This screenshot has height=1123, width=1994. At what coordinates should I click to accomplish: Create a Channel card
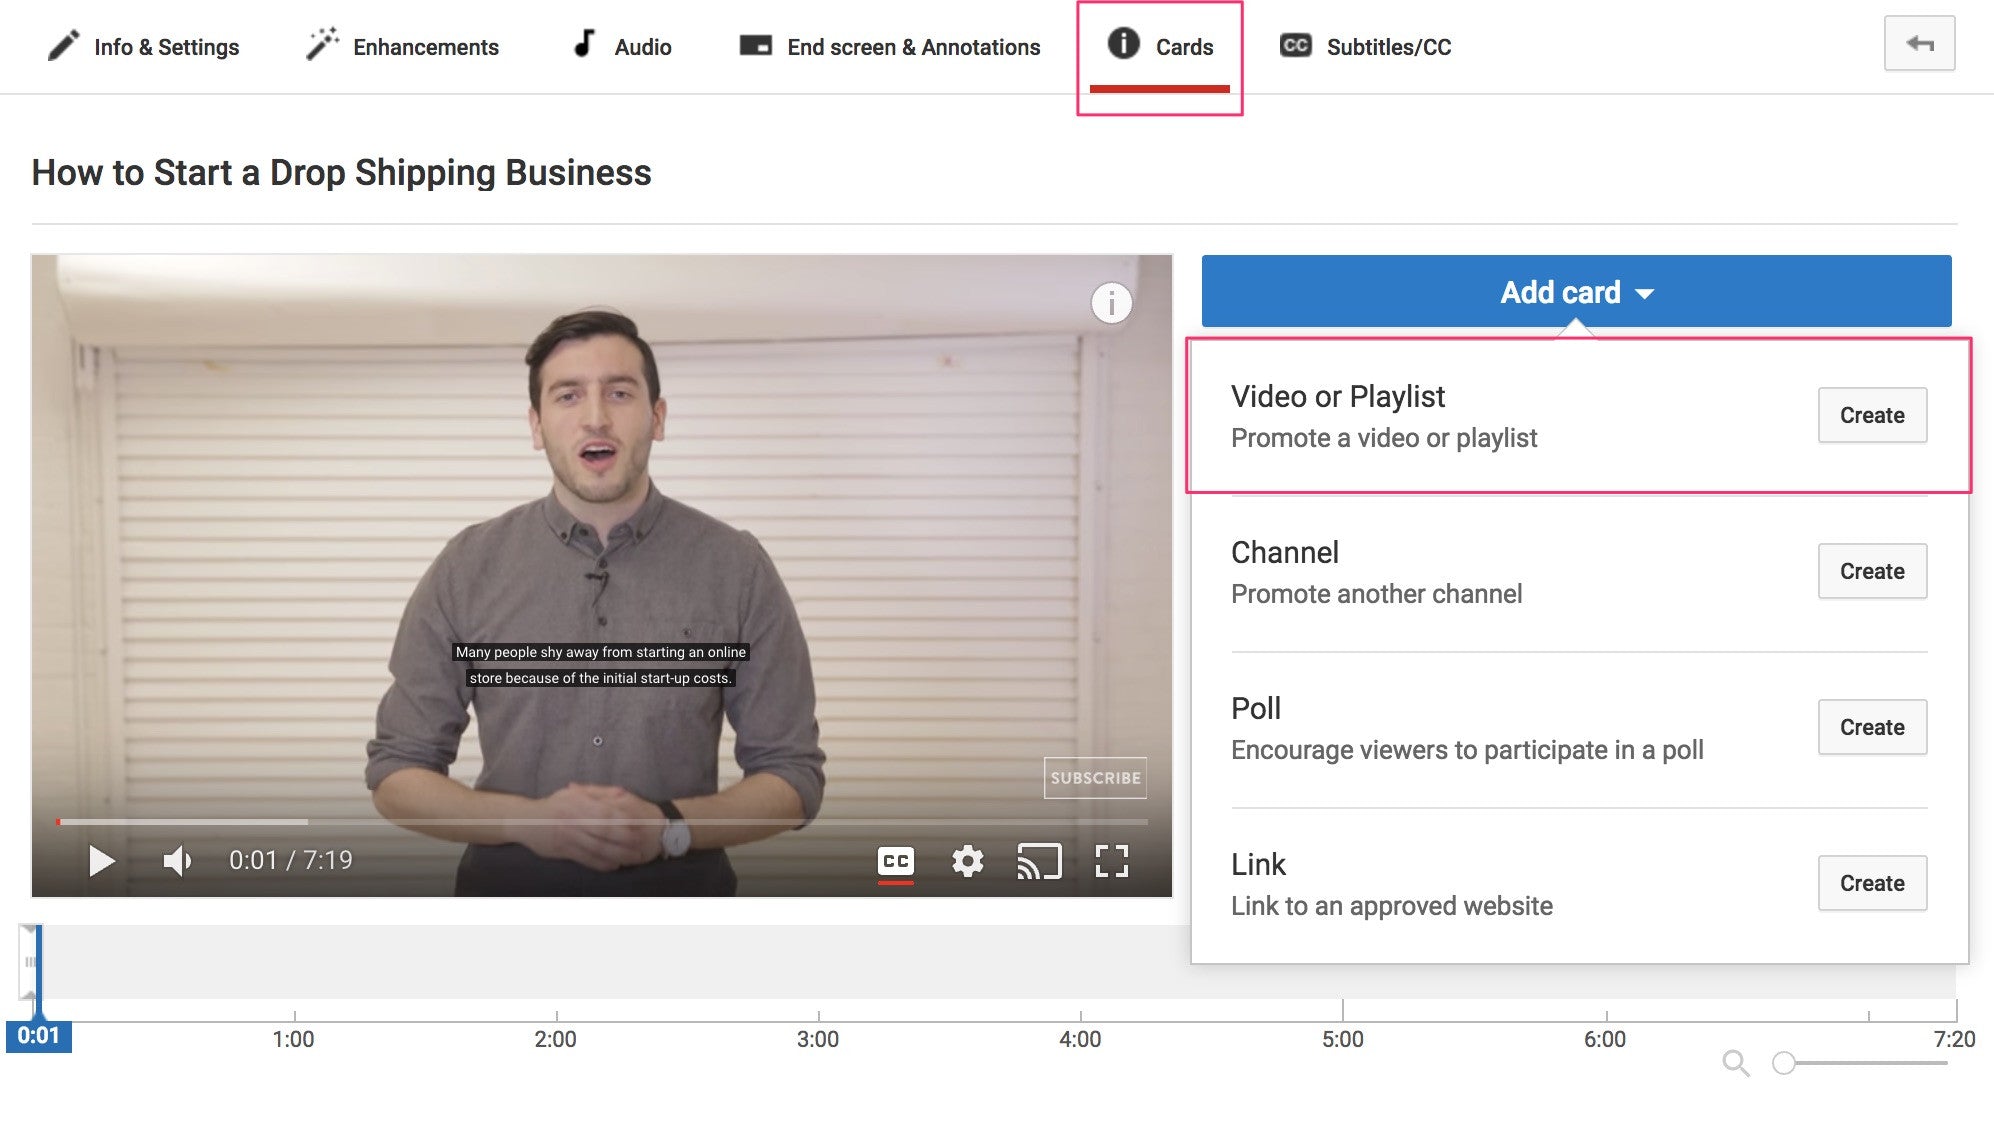[1872, 571]
